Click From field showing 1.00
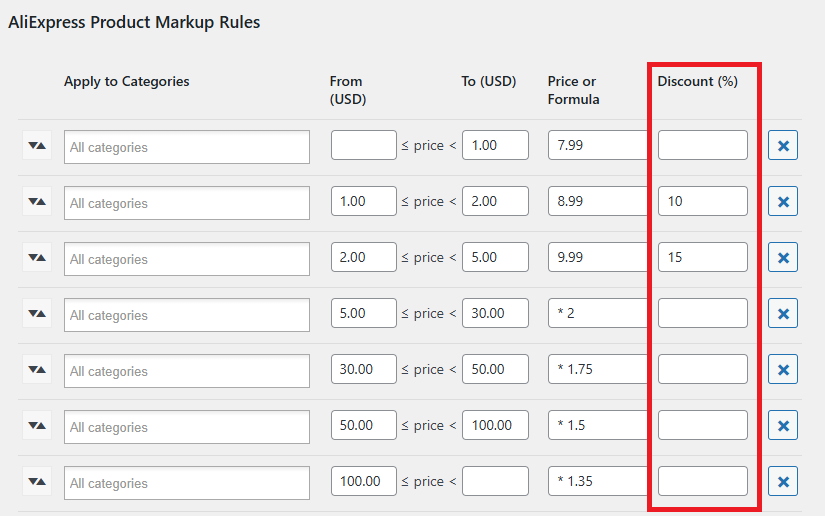825x516 pixels. (x=364, y=201)
